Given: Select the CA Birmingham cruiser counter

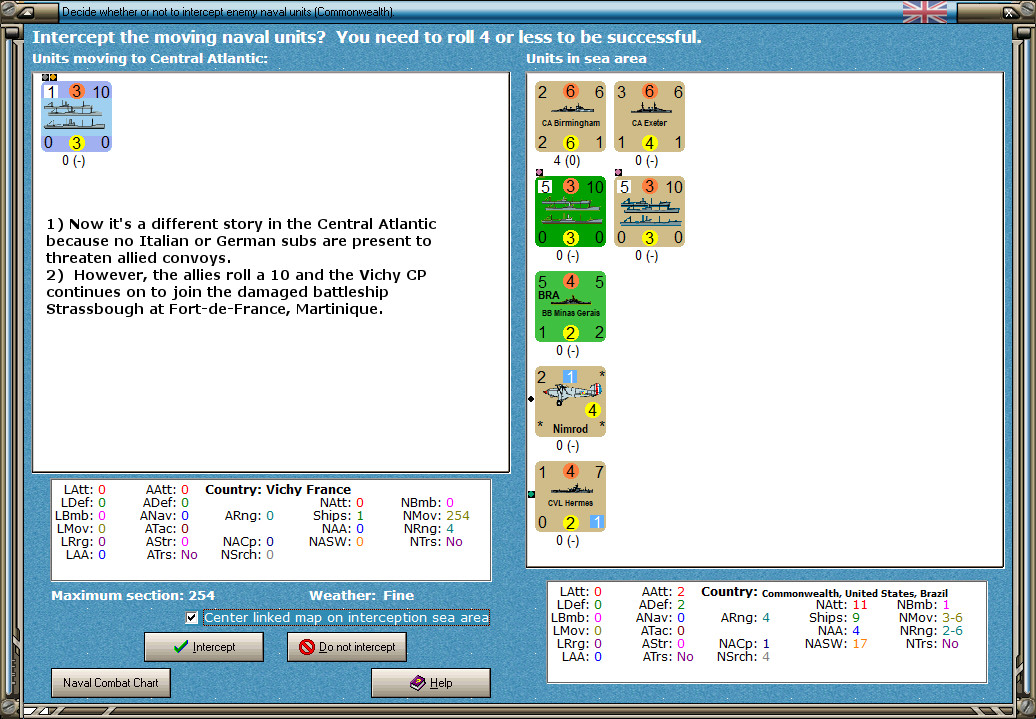Looking at the screenshot, I should (570, 117).
